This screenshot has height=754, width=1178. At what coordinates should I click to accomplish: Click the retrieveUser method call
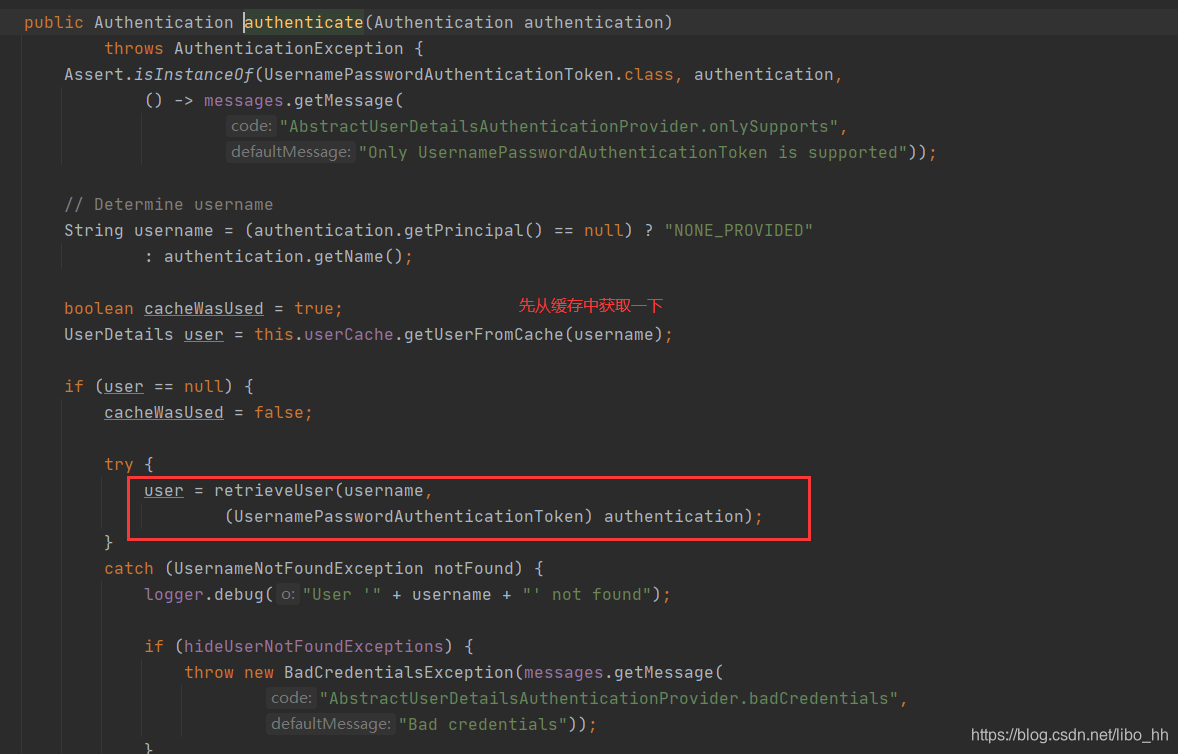tap(273, 490)
